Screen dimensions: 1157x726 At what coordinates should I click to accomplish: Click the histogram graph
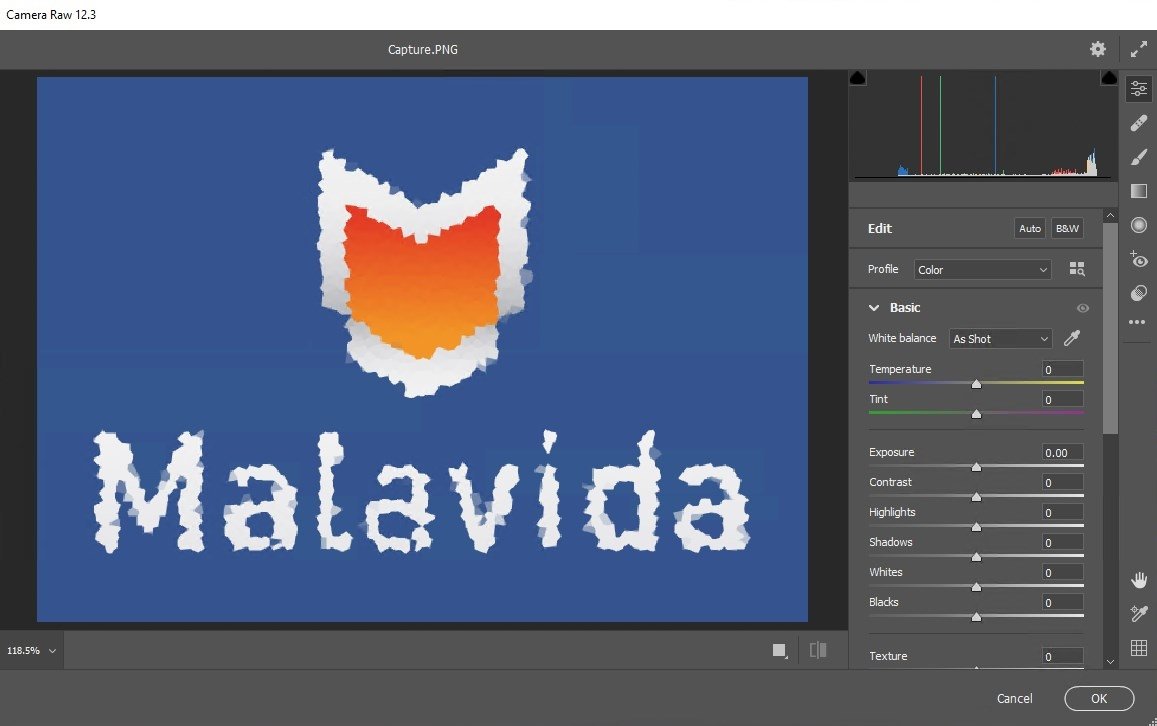coord(983,125)
